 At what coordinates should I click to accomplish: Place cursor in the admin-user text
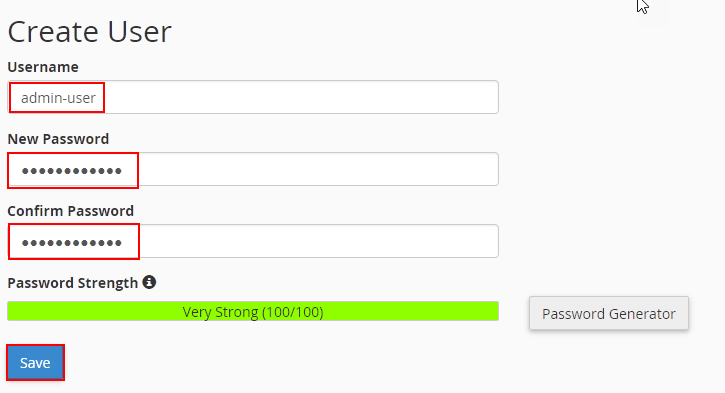tap(58, 98)
